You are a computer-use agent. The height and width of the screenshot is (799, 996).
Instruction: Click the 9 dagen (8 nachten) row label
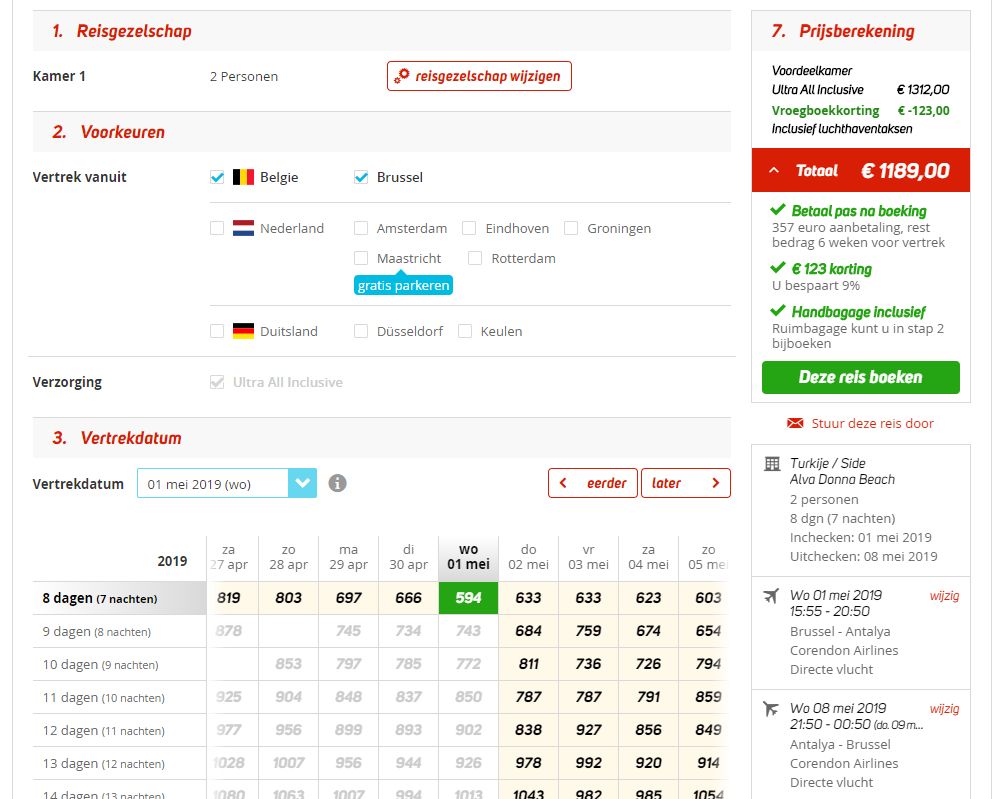click(x=119, y=631)
